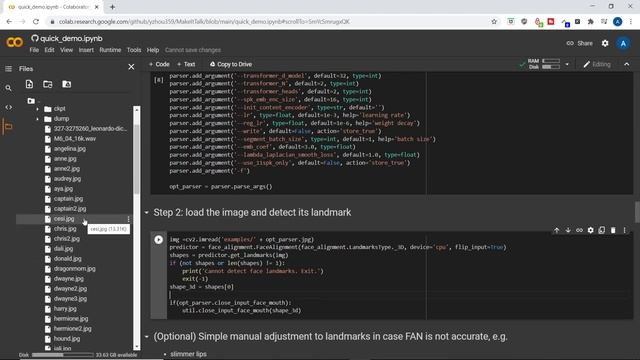Mirror cell in tab icon
This screenshot has height=360, width=640.
tap(602, 231)
